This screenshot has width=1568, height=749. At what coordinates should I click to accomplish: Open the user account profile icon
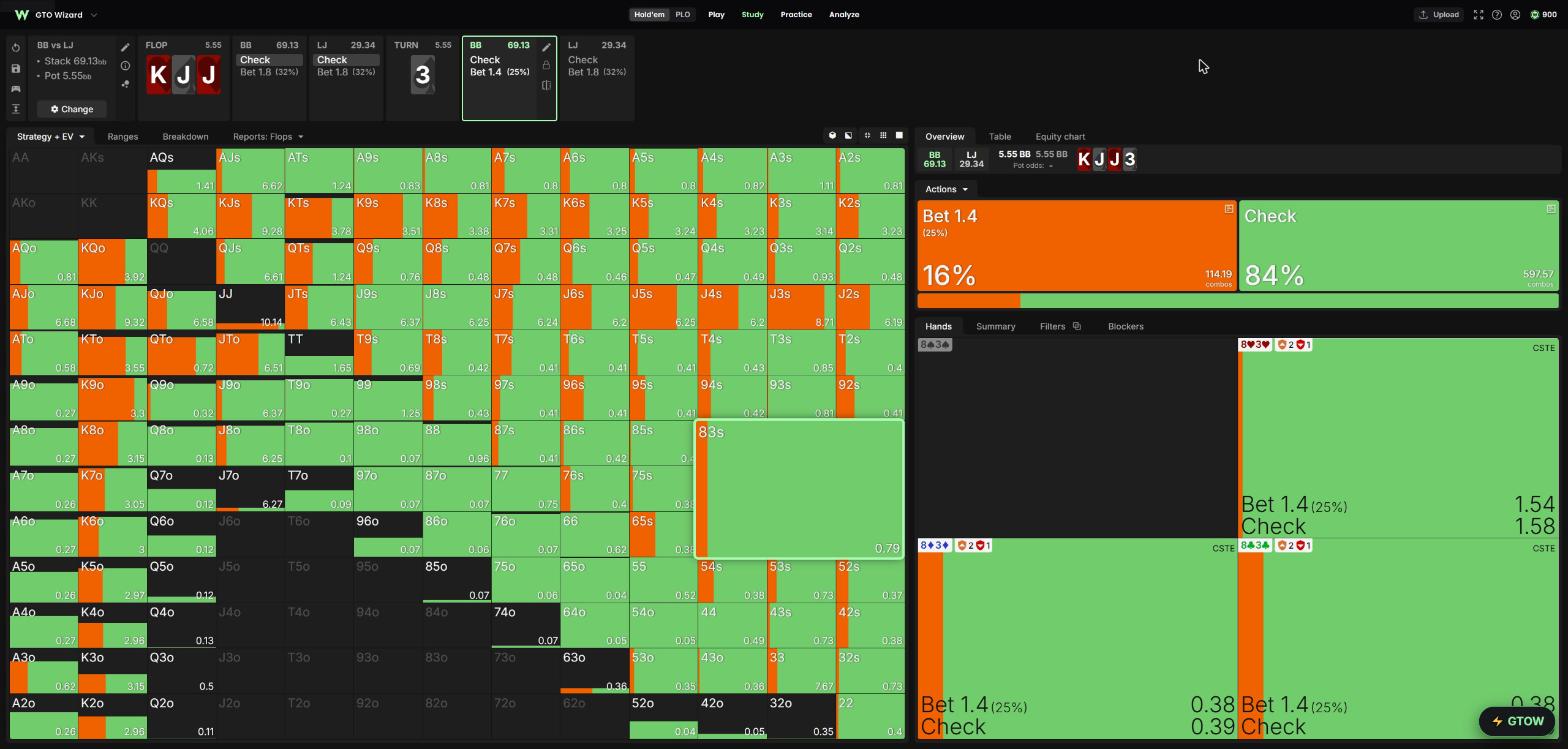[1515, 15]
